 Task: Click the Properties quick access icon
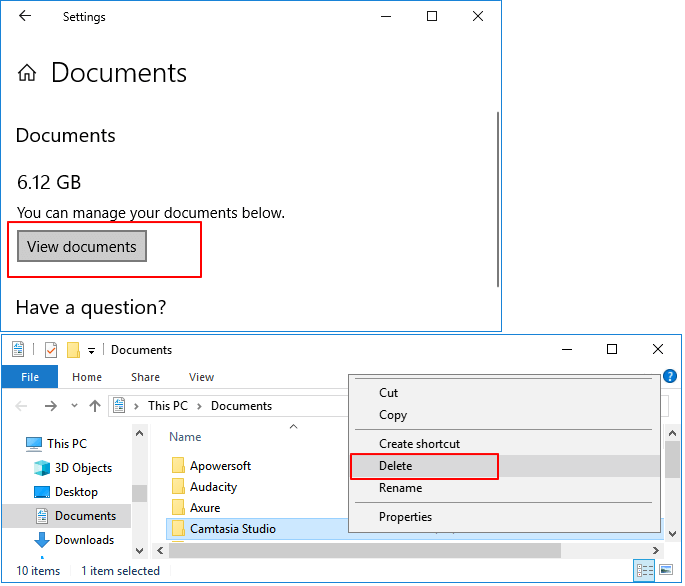click(51, 350)
